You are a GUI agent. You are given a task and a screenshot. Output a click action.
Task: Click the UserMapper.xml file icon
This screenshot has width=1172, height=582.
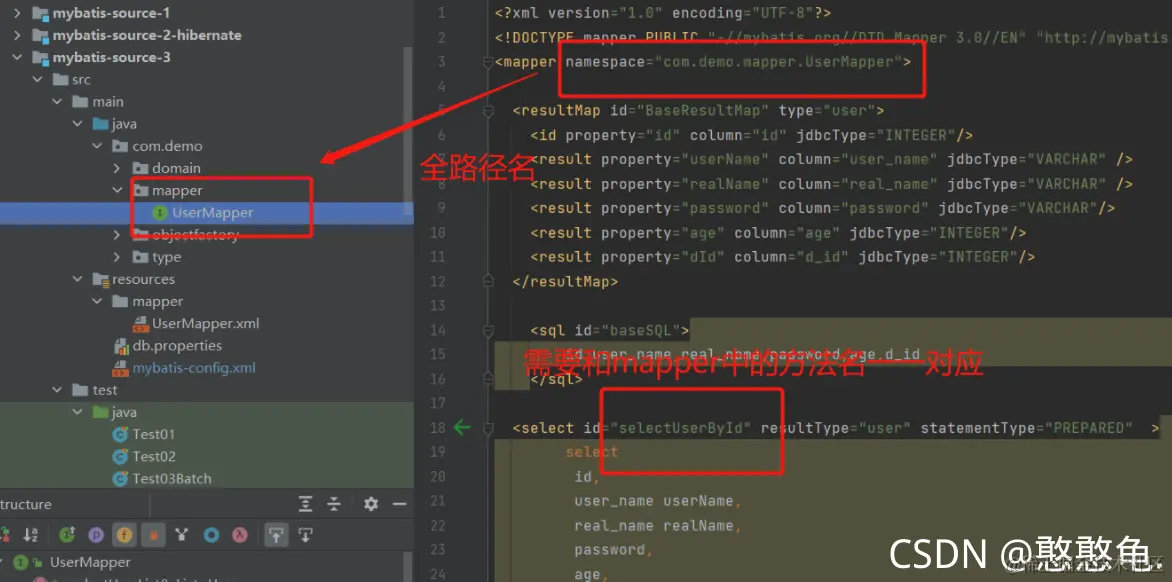tap(141, 324)
